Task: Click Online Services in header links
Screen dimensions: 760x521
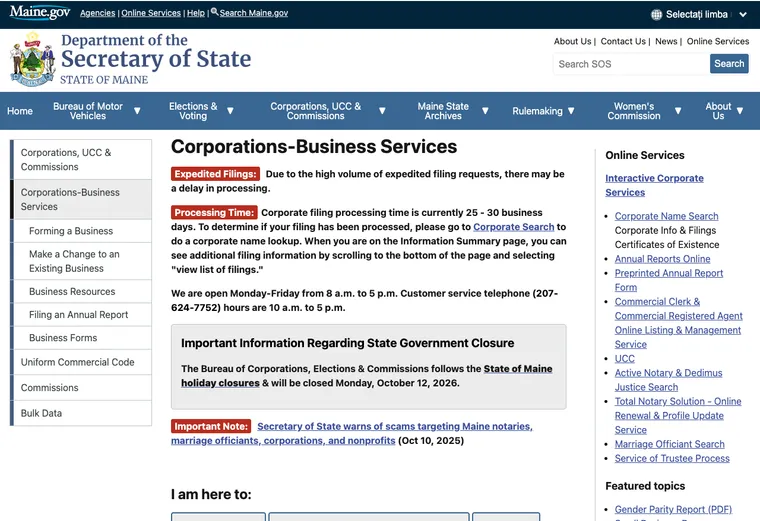Action: point(718,41)
